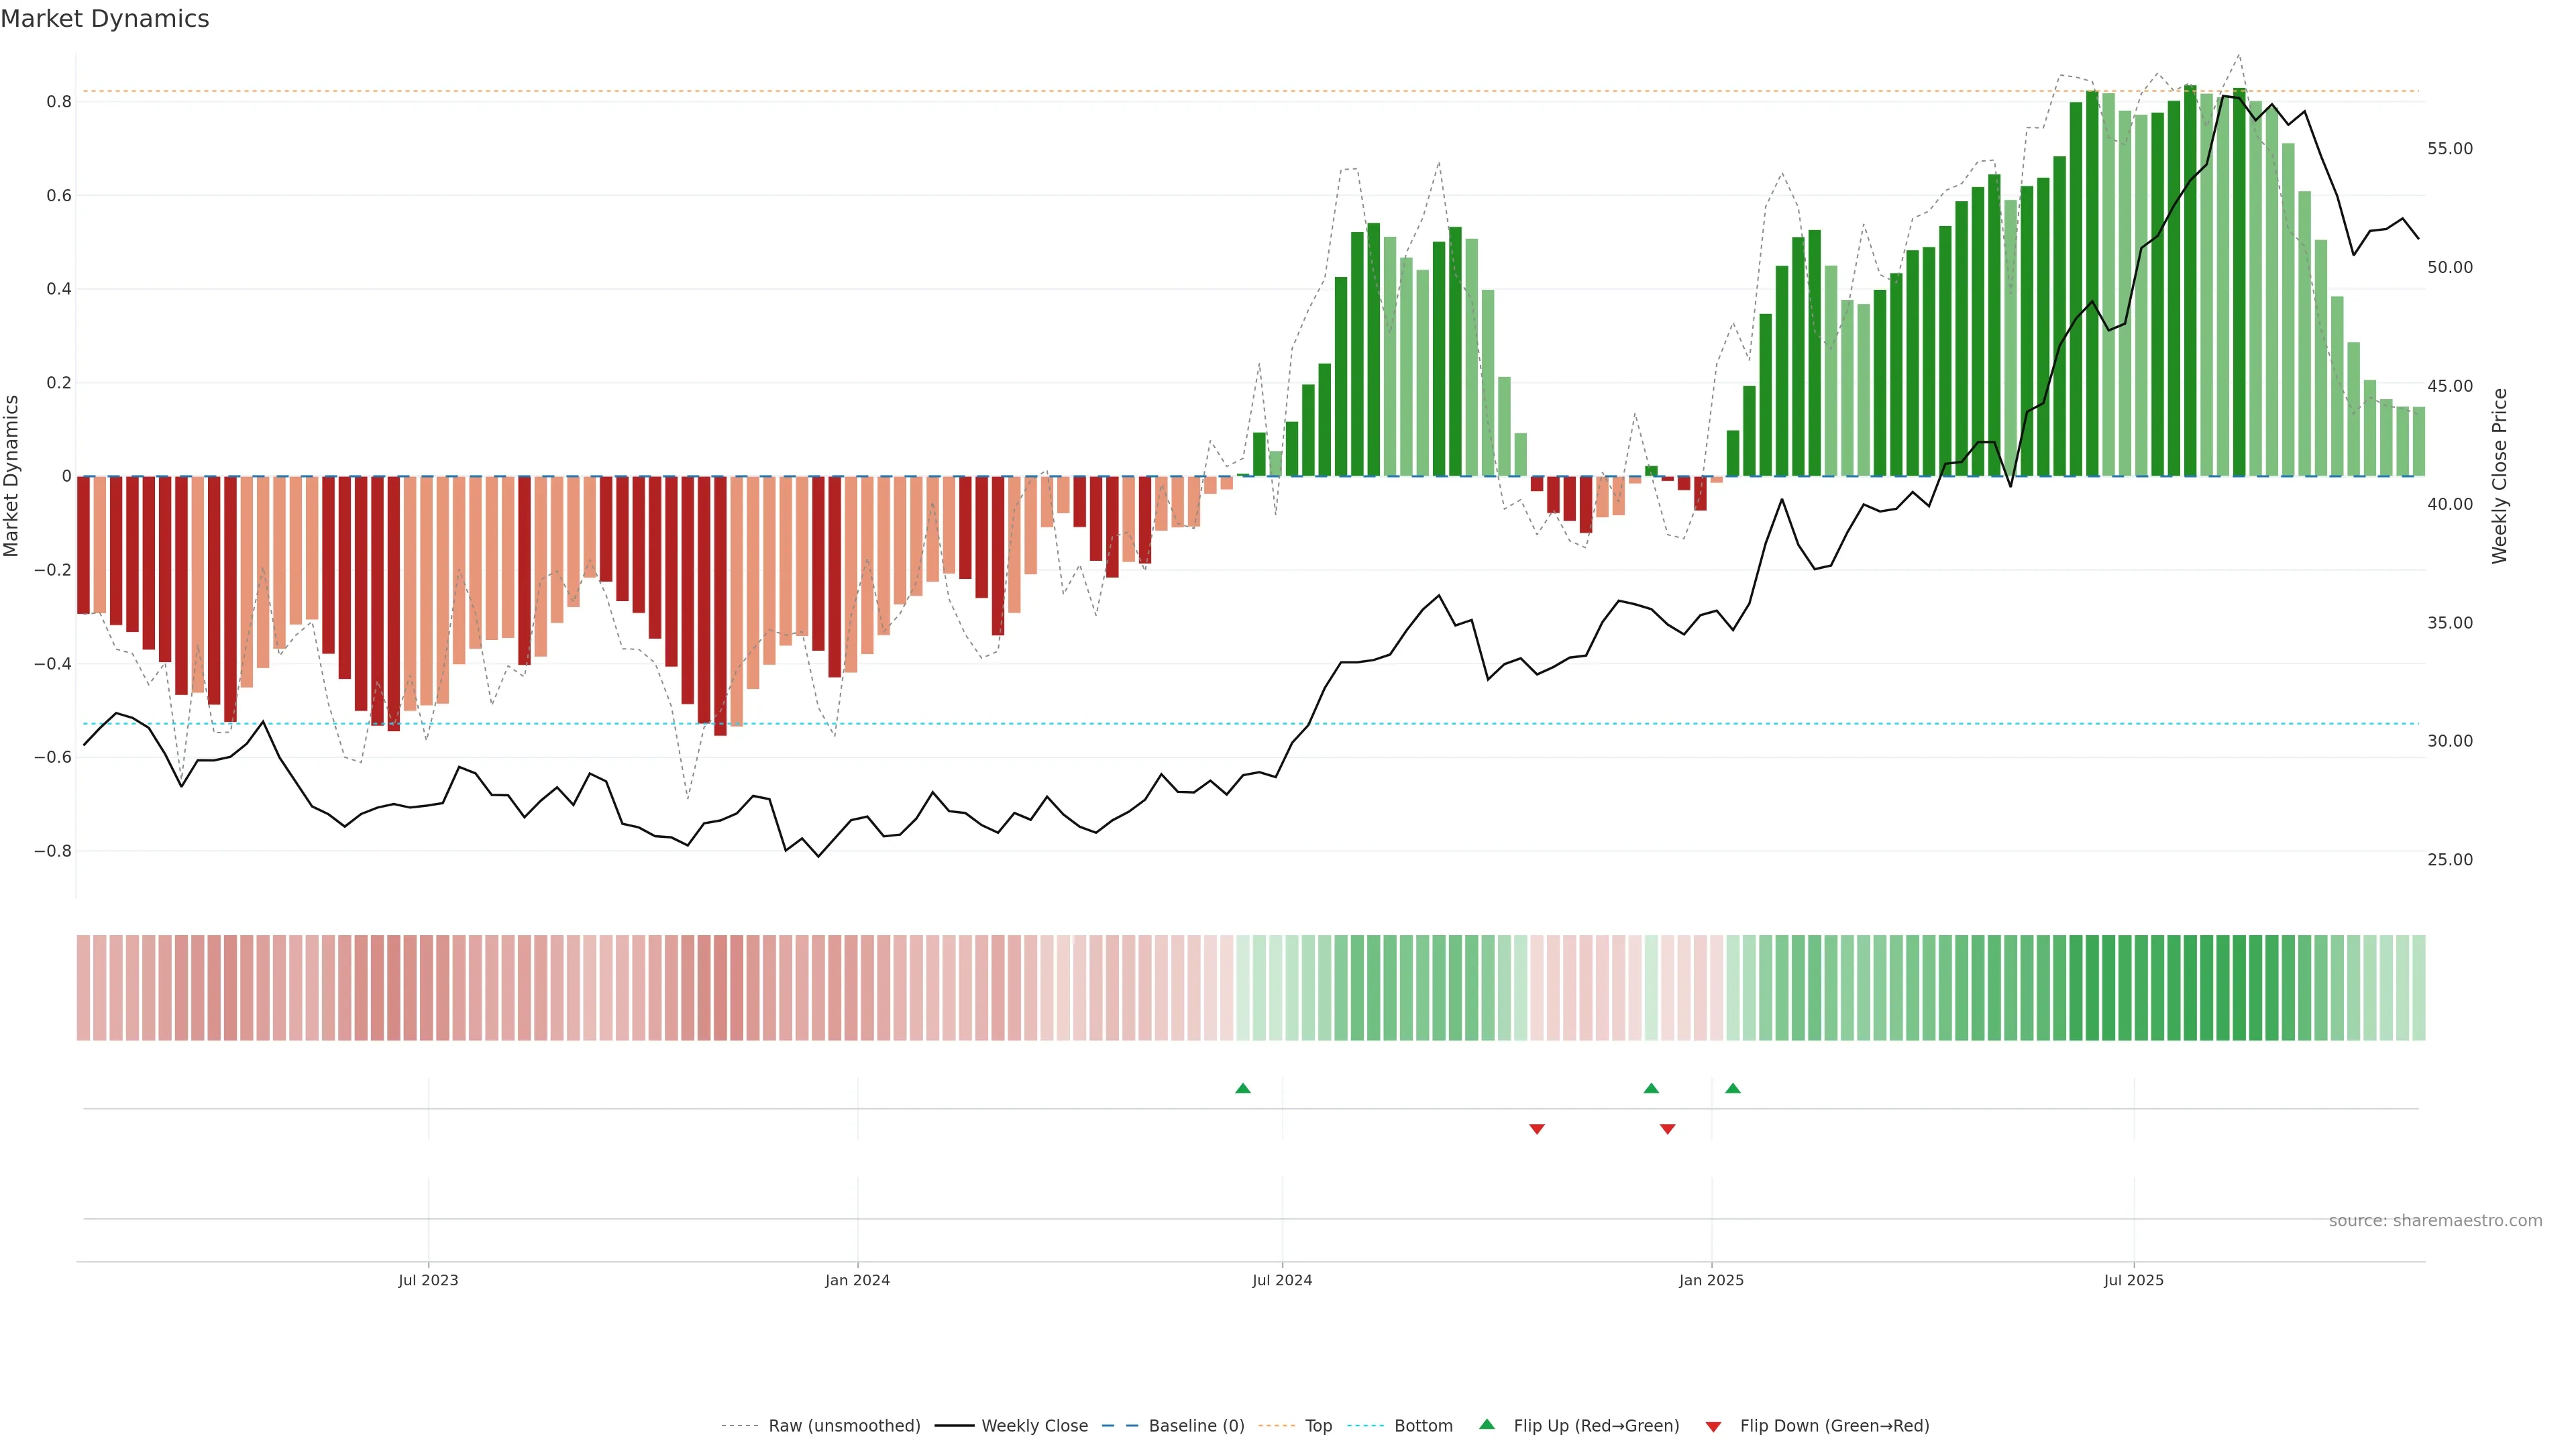Screen dimensions: 2576x1449
Task: Toggle the Bottom legend entry
Action: click(1423, 1426)
